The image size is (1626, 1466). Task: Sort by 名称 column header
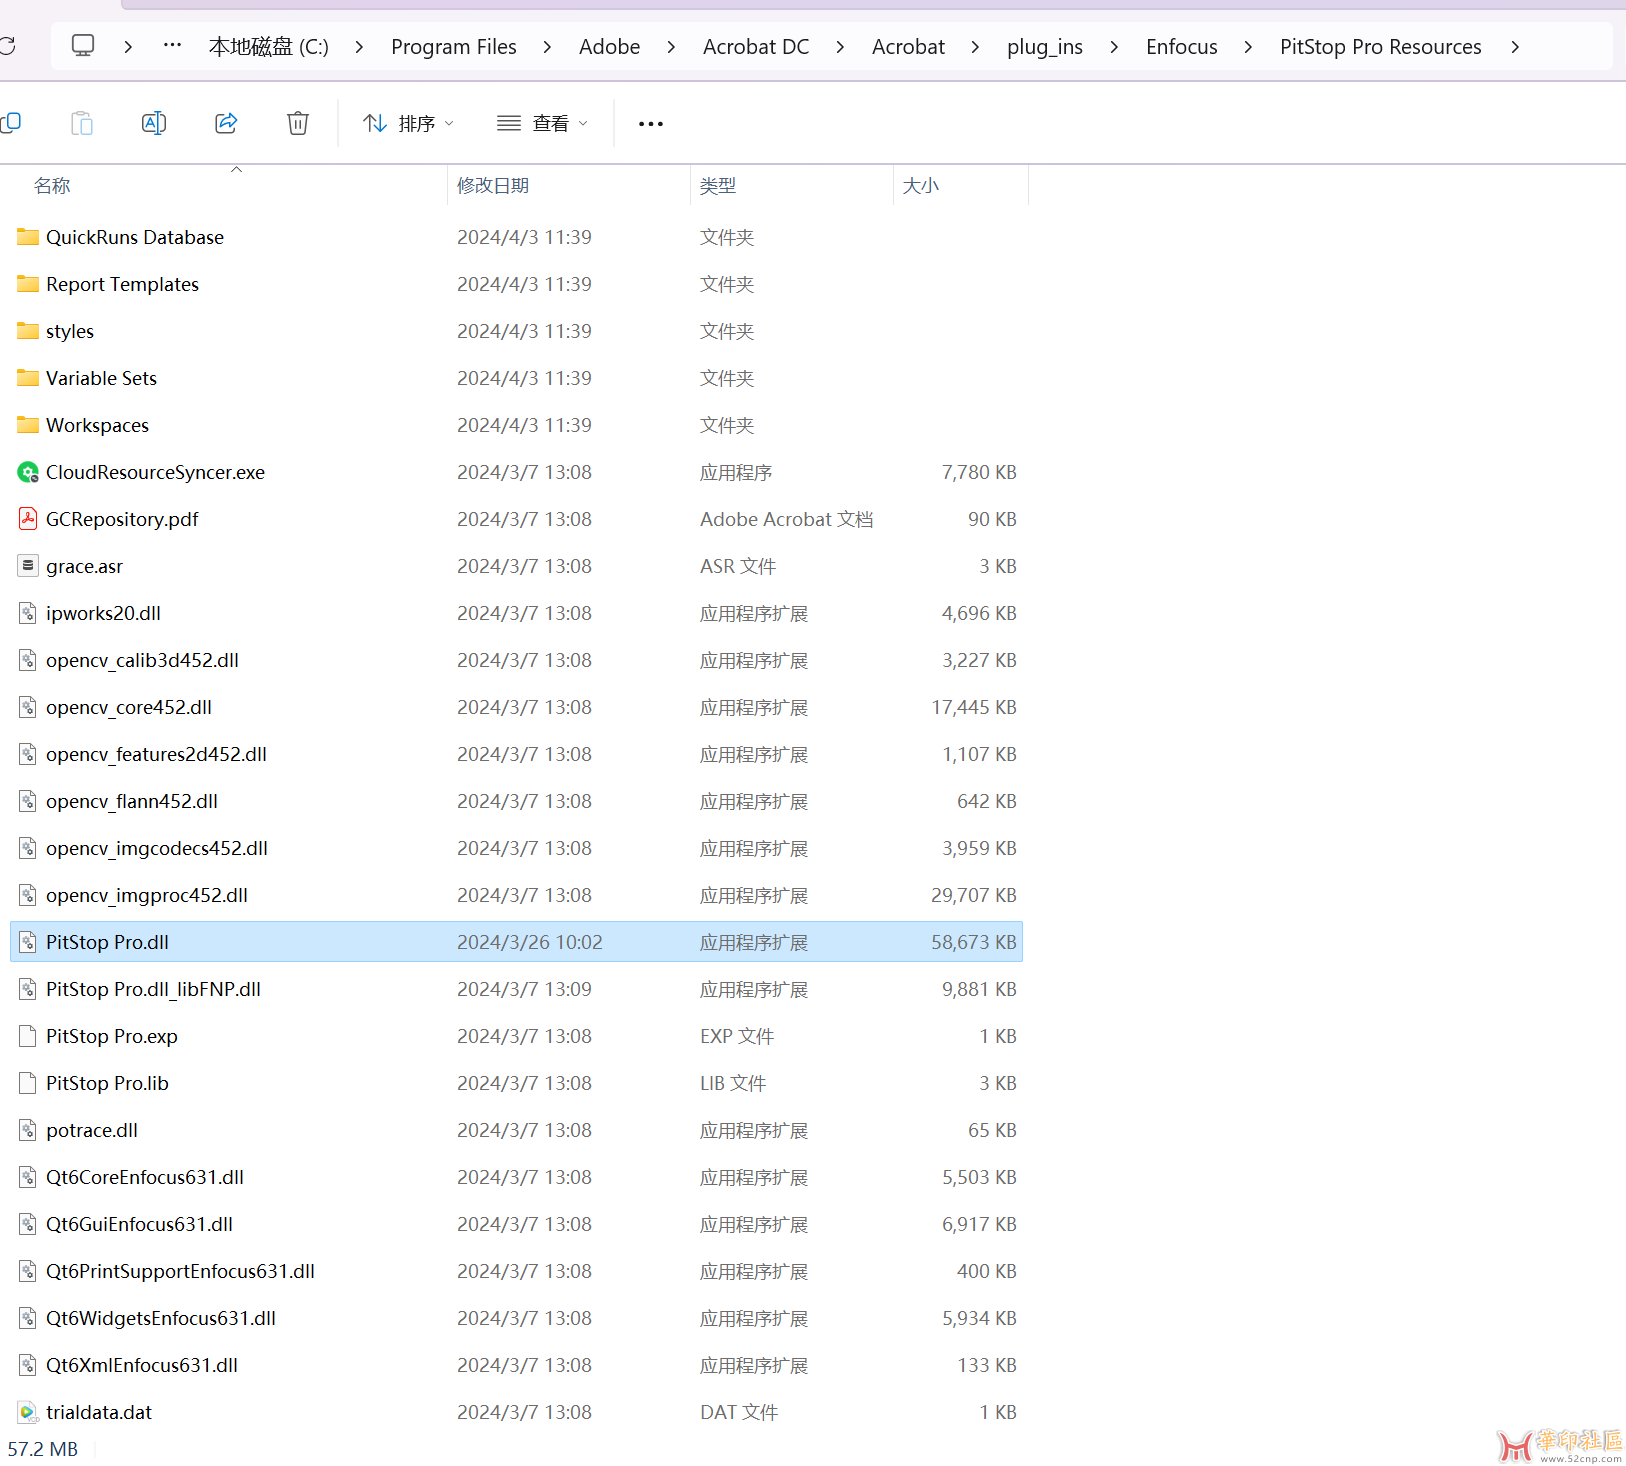[52, 186]
